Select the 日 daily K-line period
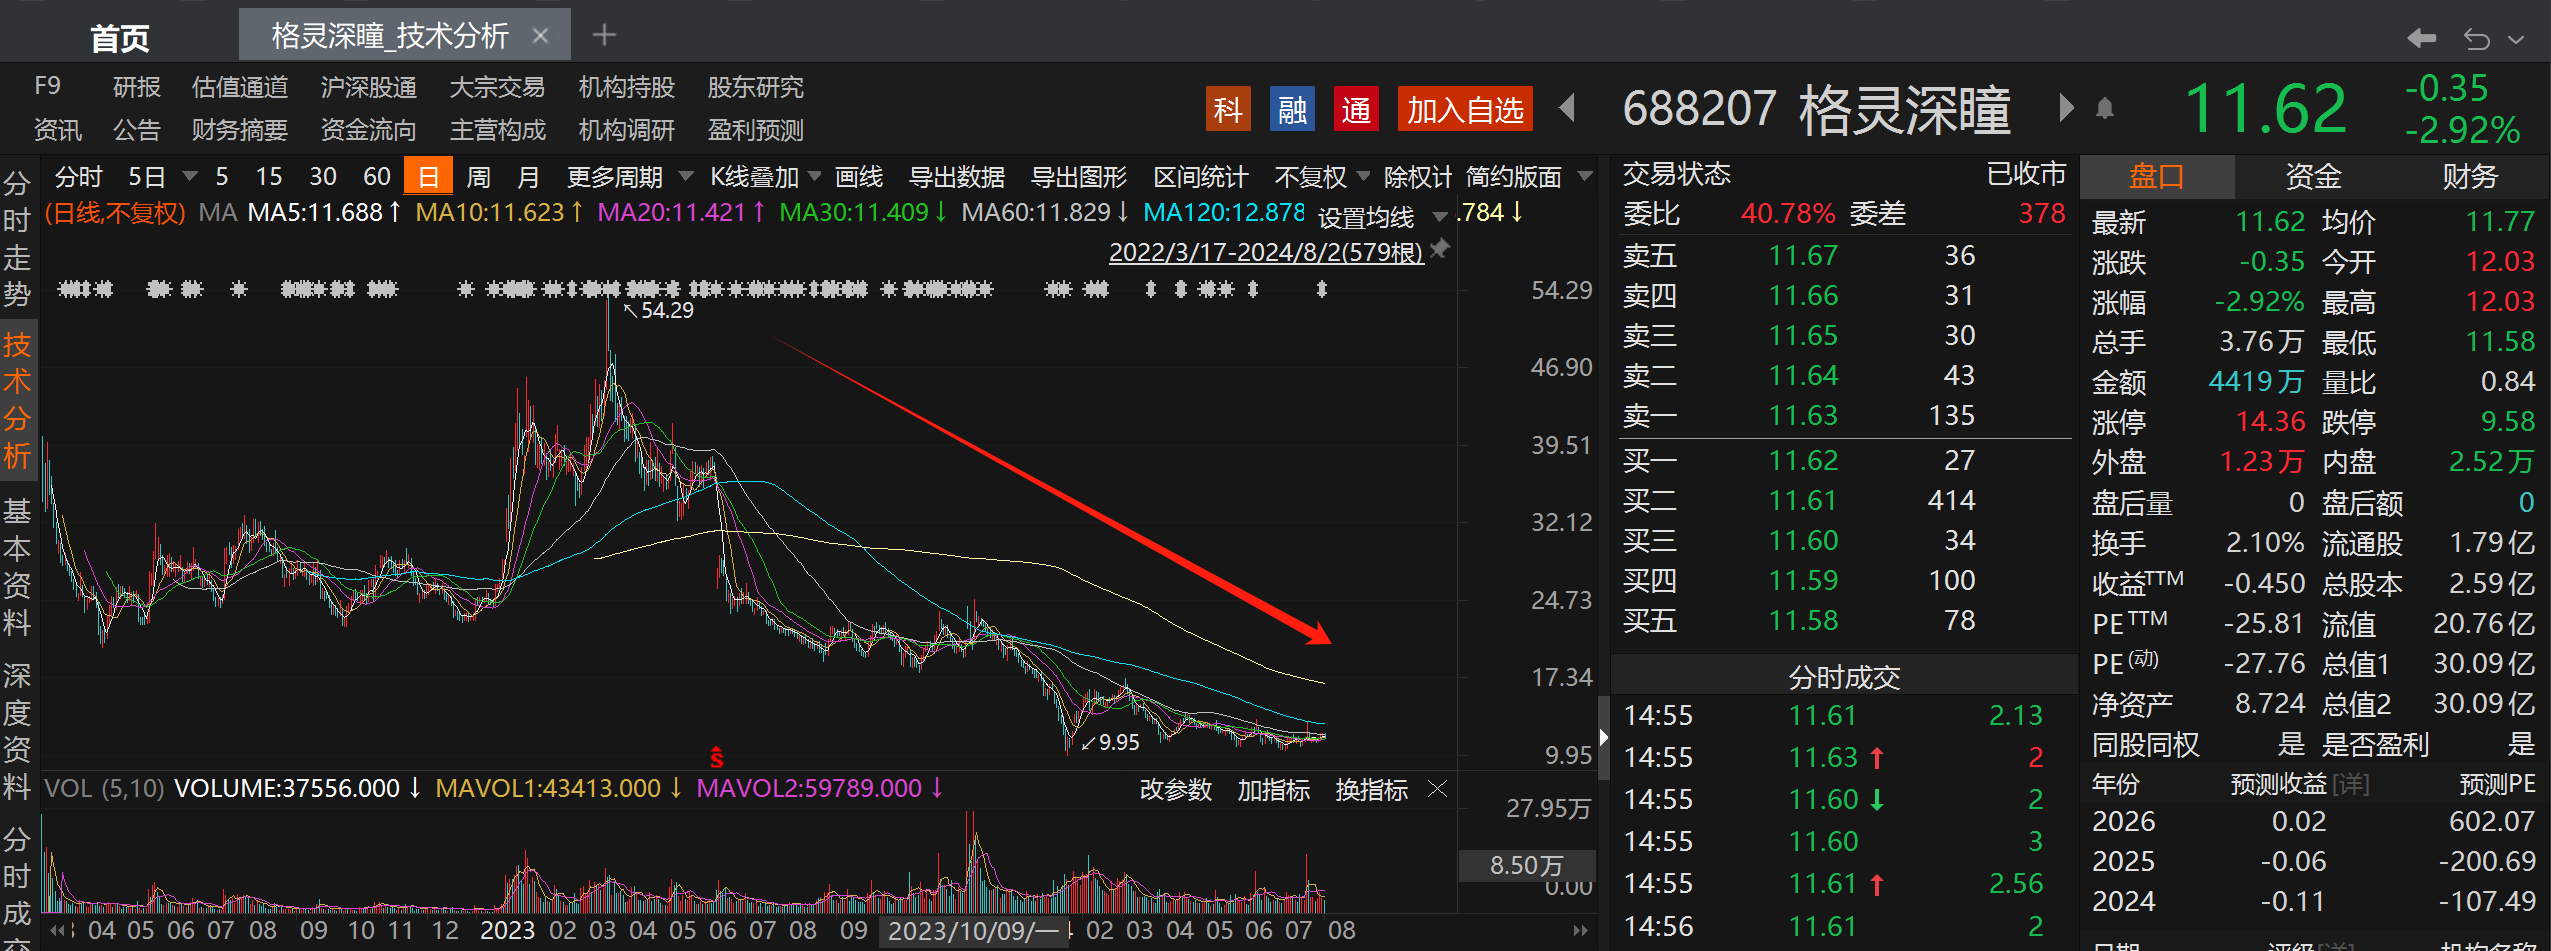The height and width of the screenshot is (951, 2551). click(428, 177)
